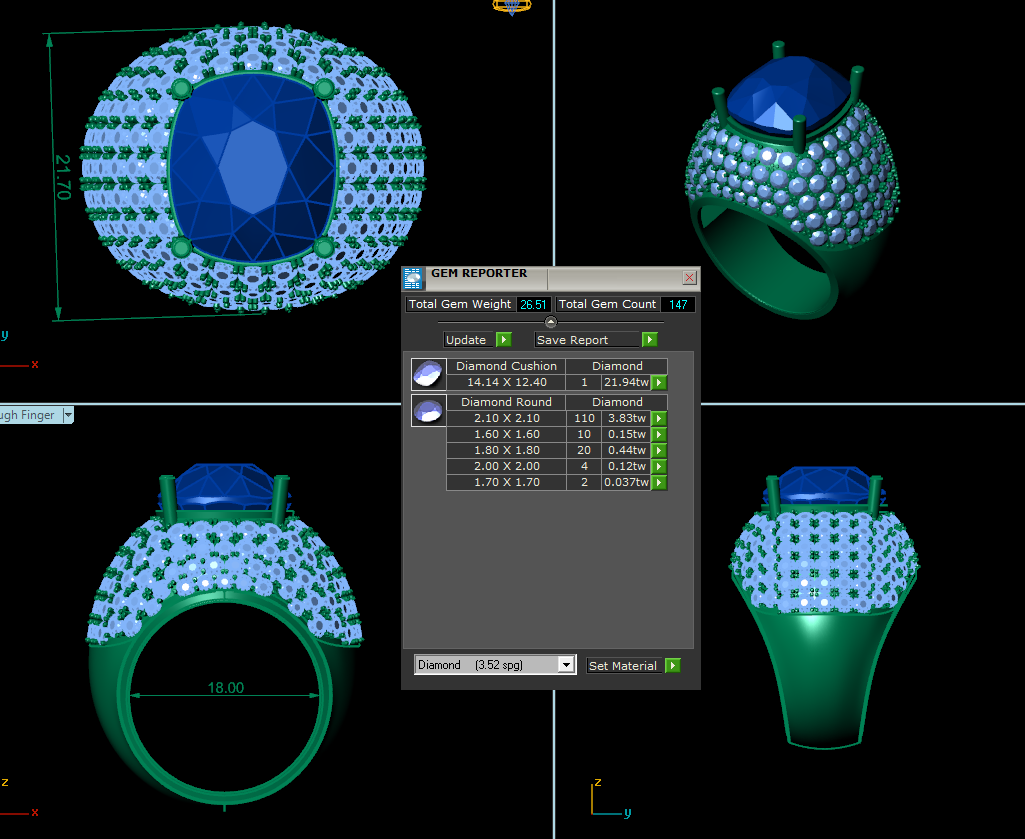Click the count cell showing 110
Viewport: 1025px width, 839px height.
click(584, 419)
